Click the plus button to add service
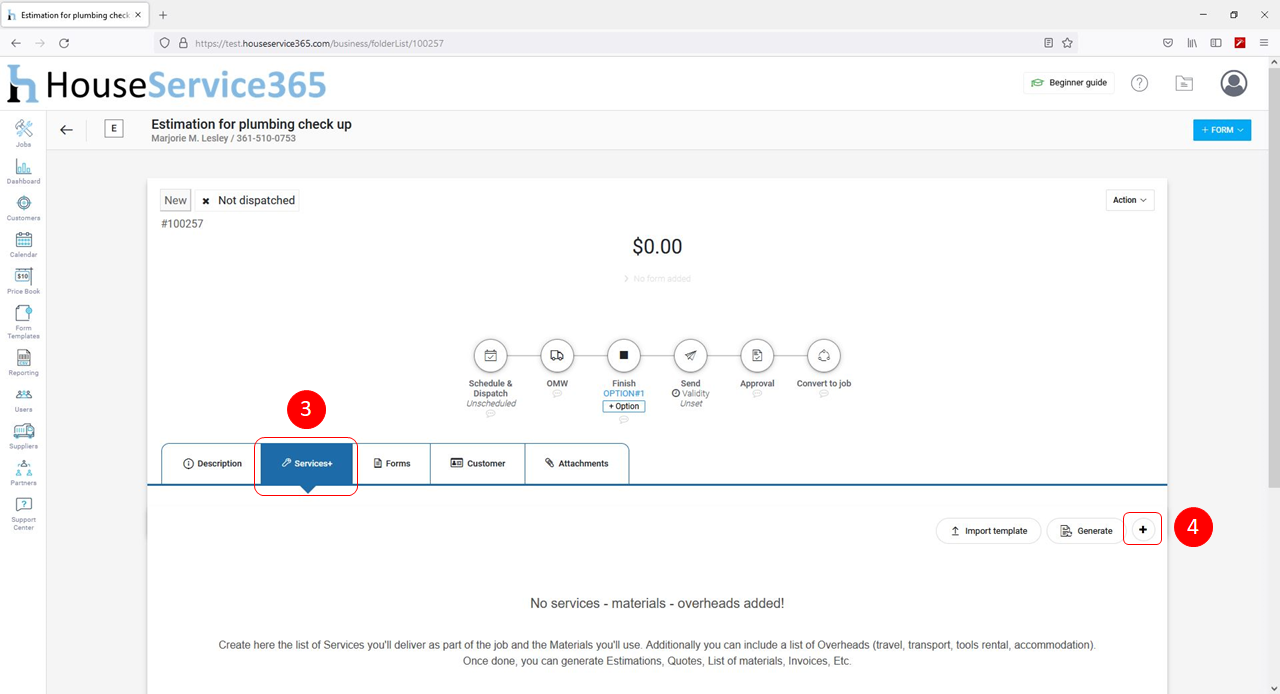Image resolution: width=1280 pixels, height=694 pixels. click(1143, 530)
